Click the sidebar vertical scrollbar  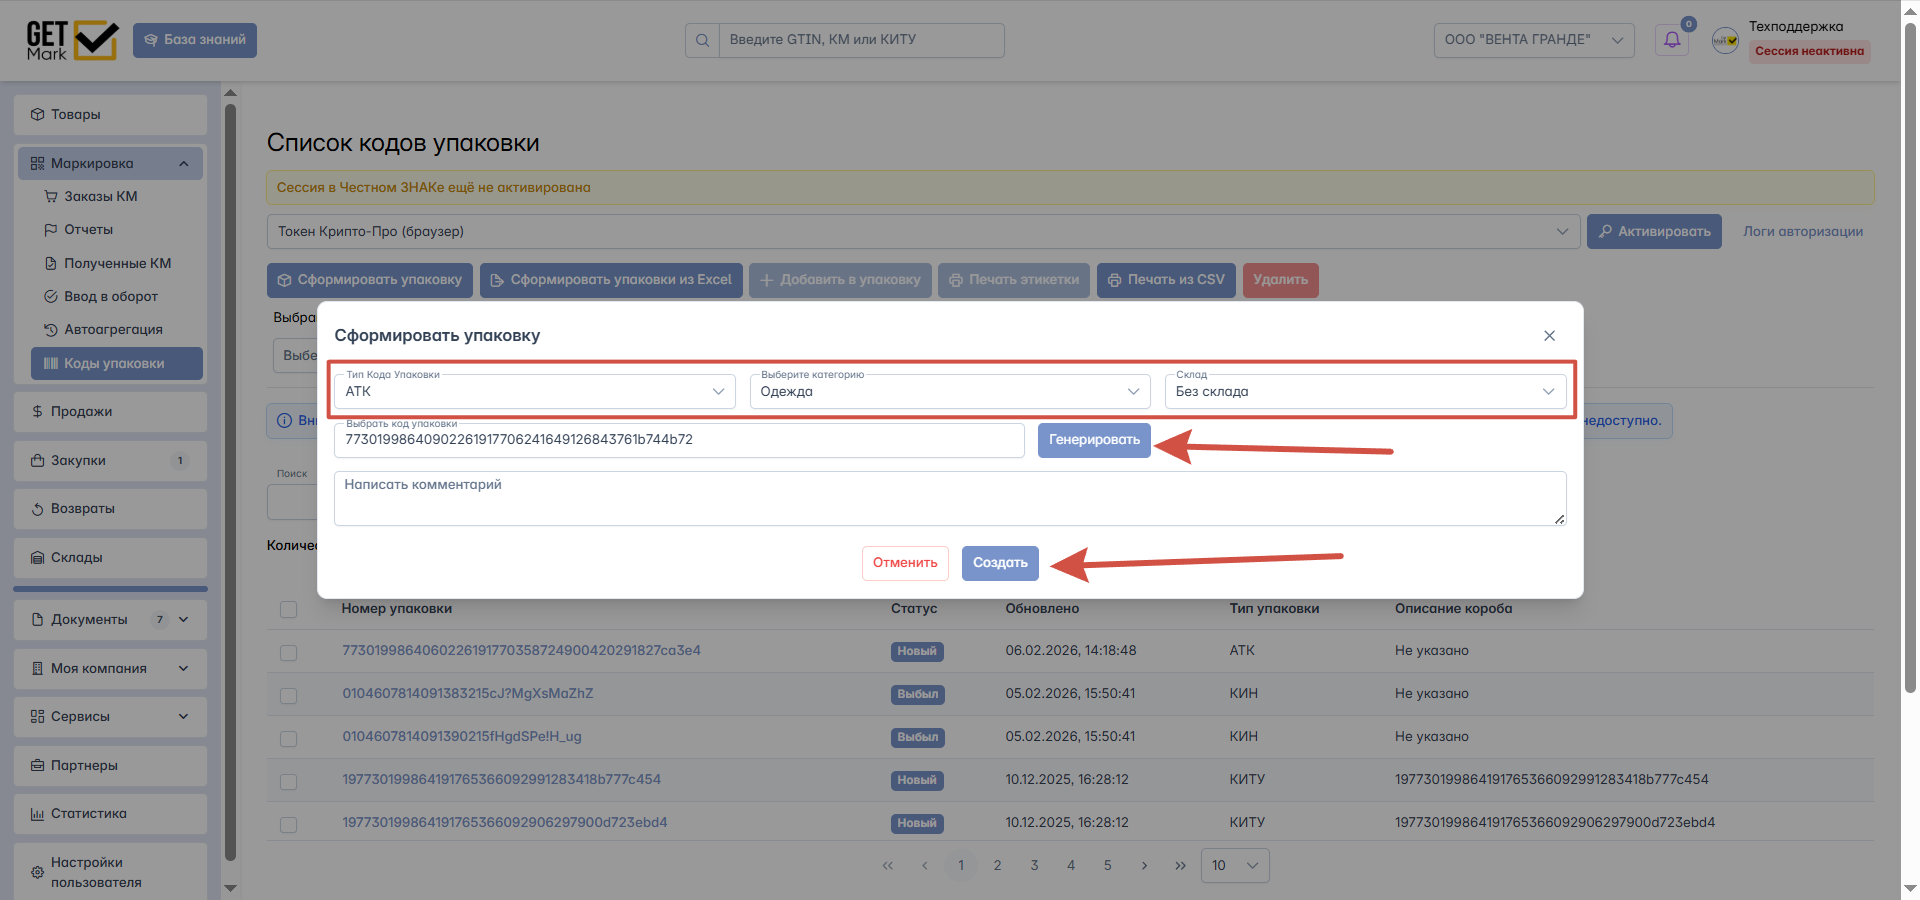coord(230,480)
